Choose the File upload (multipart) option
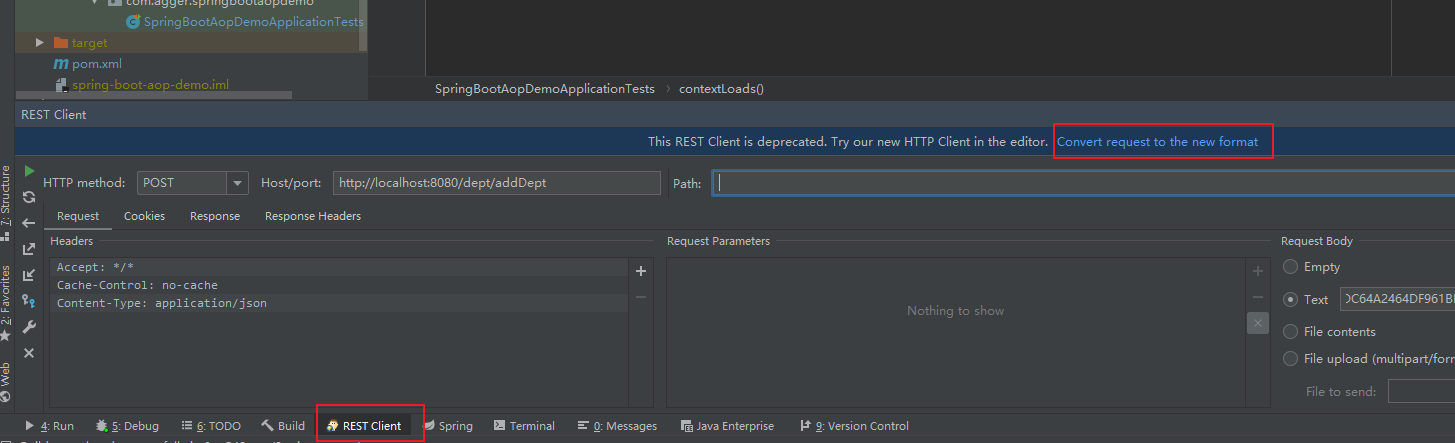Viewport: 1455px width, 443px height. (1291, 359)
